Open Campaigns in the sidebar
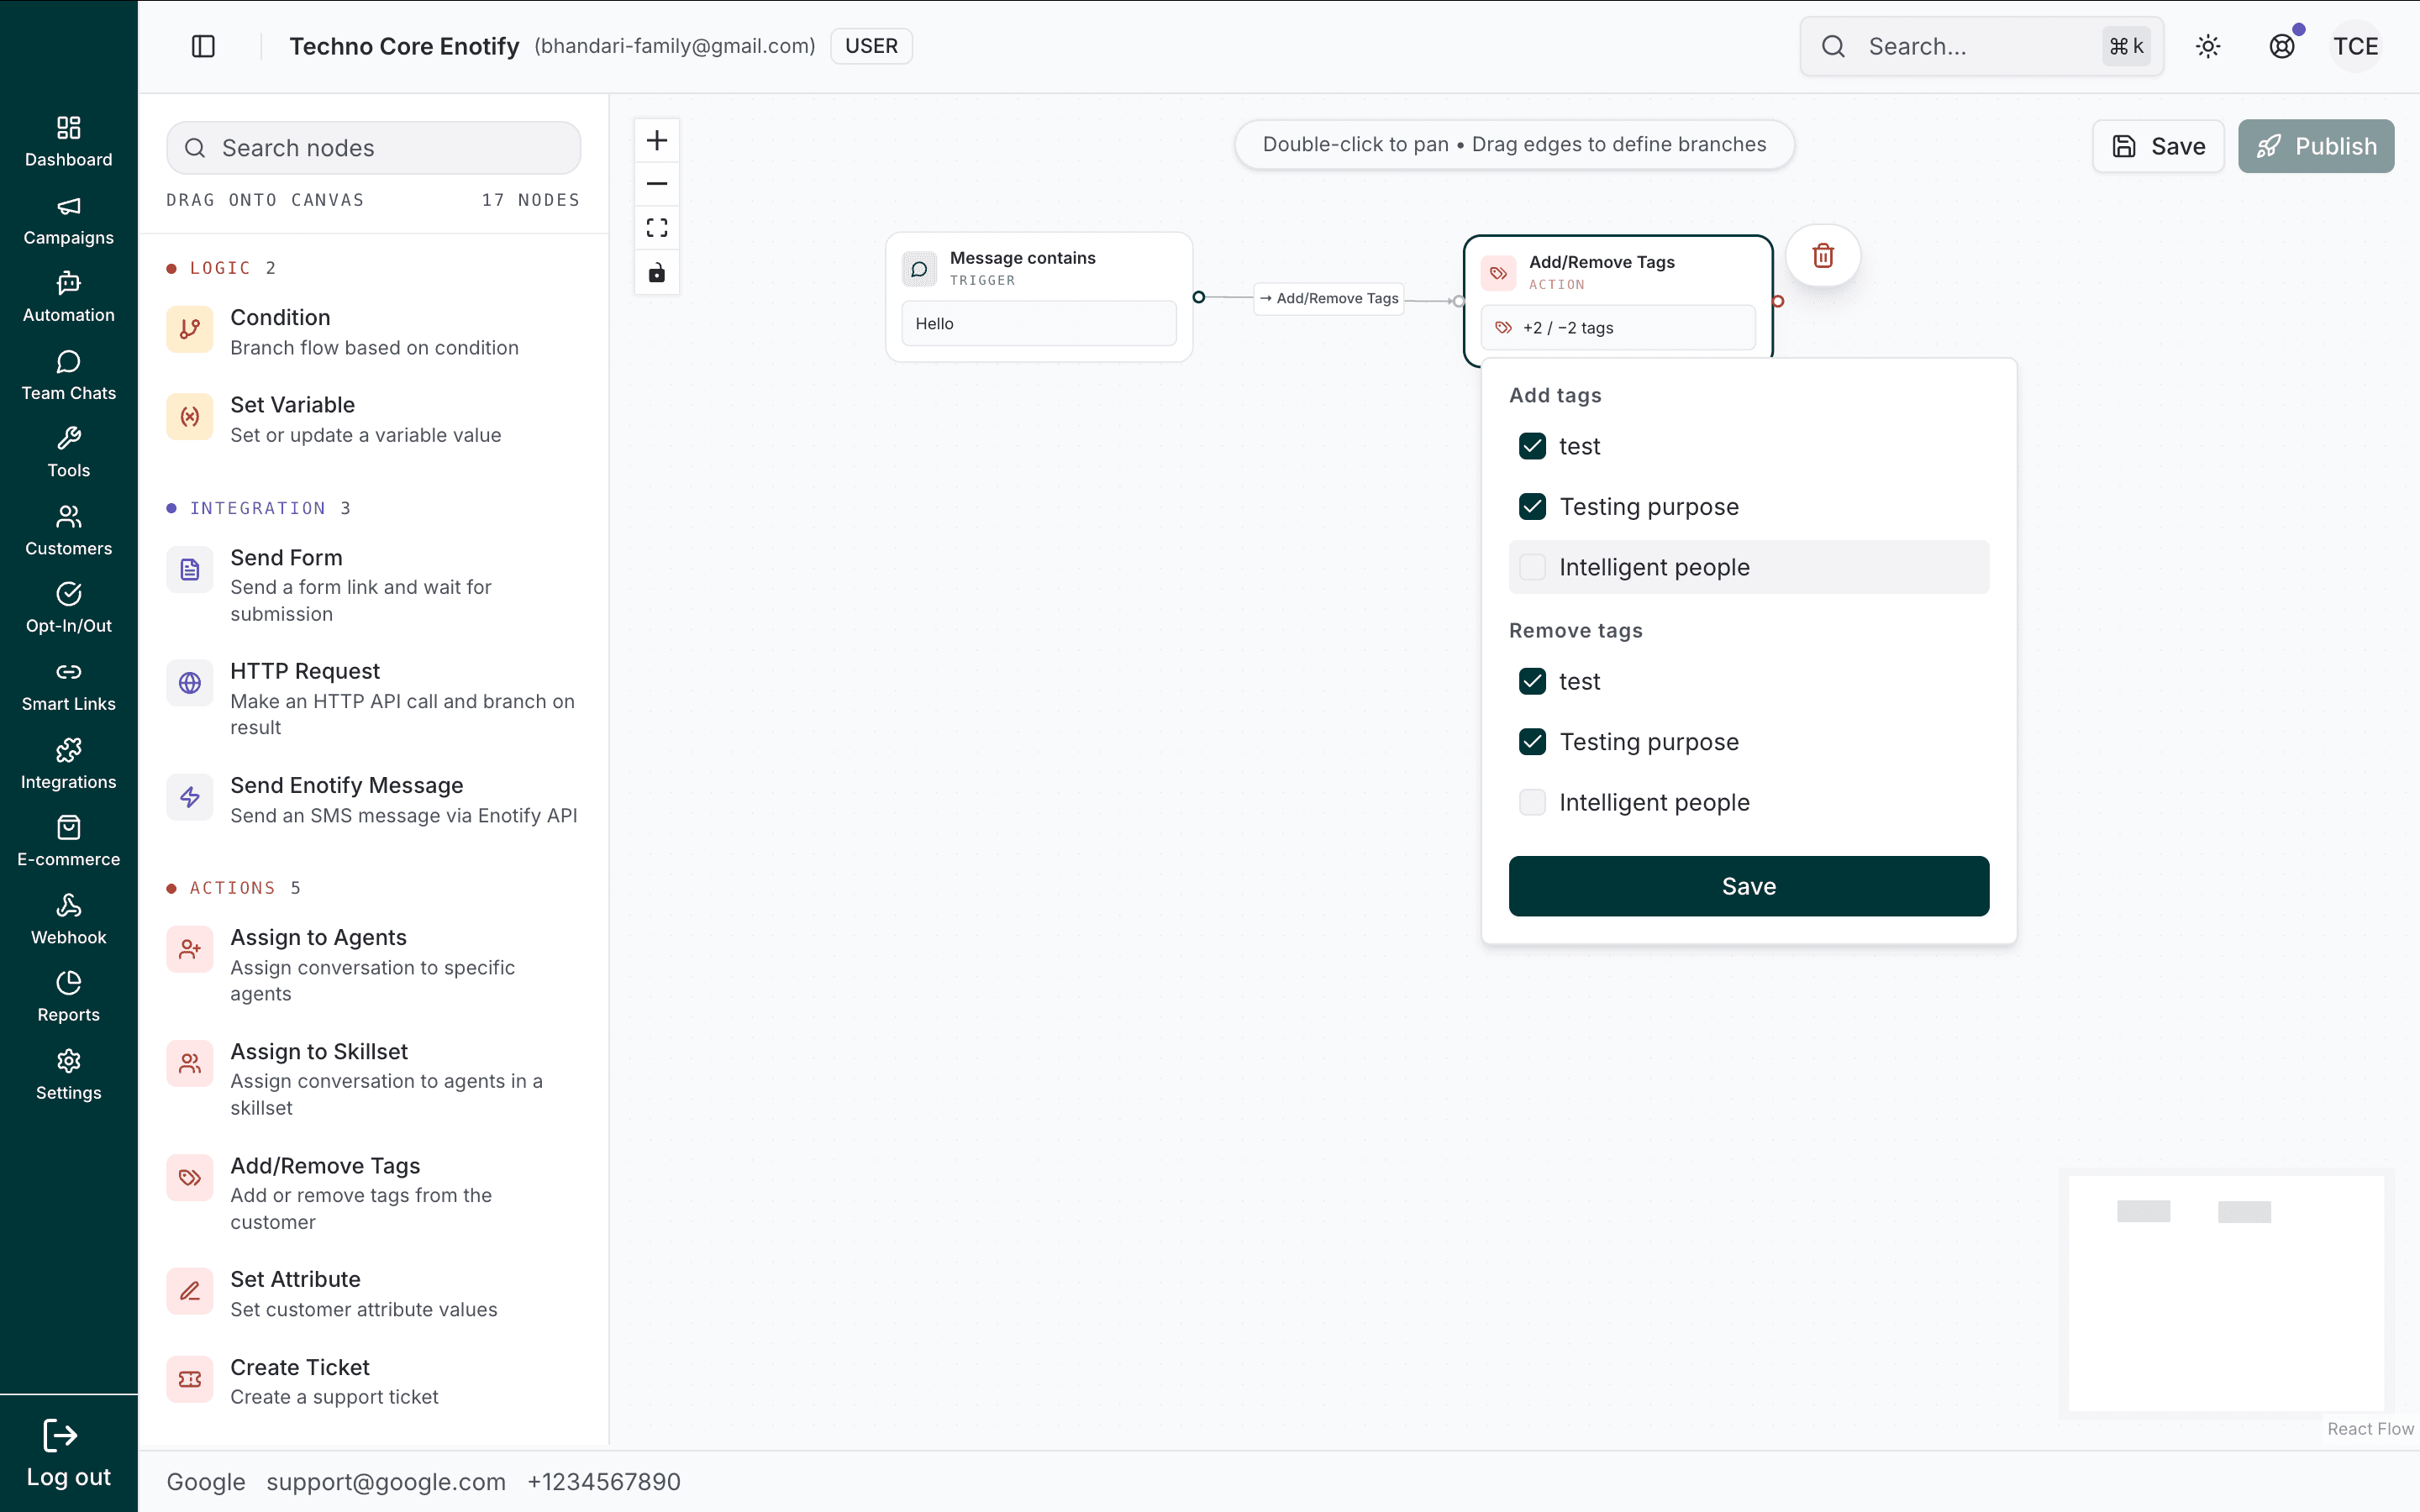2420x1512 pixels. tap(69, 220)
